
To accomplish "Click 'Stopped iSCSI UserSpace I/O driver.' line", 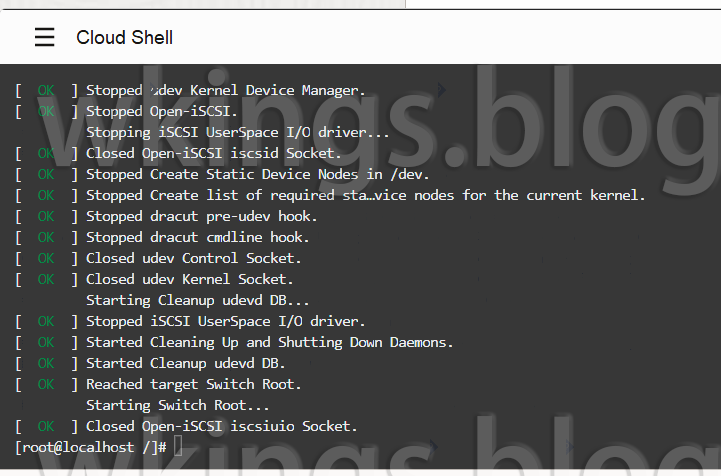I will pyautogui.click(x=190, y=321).
